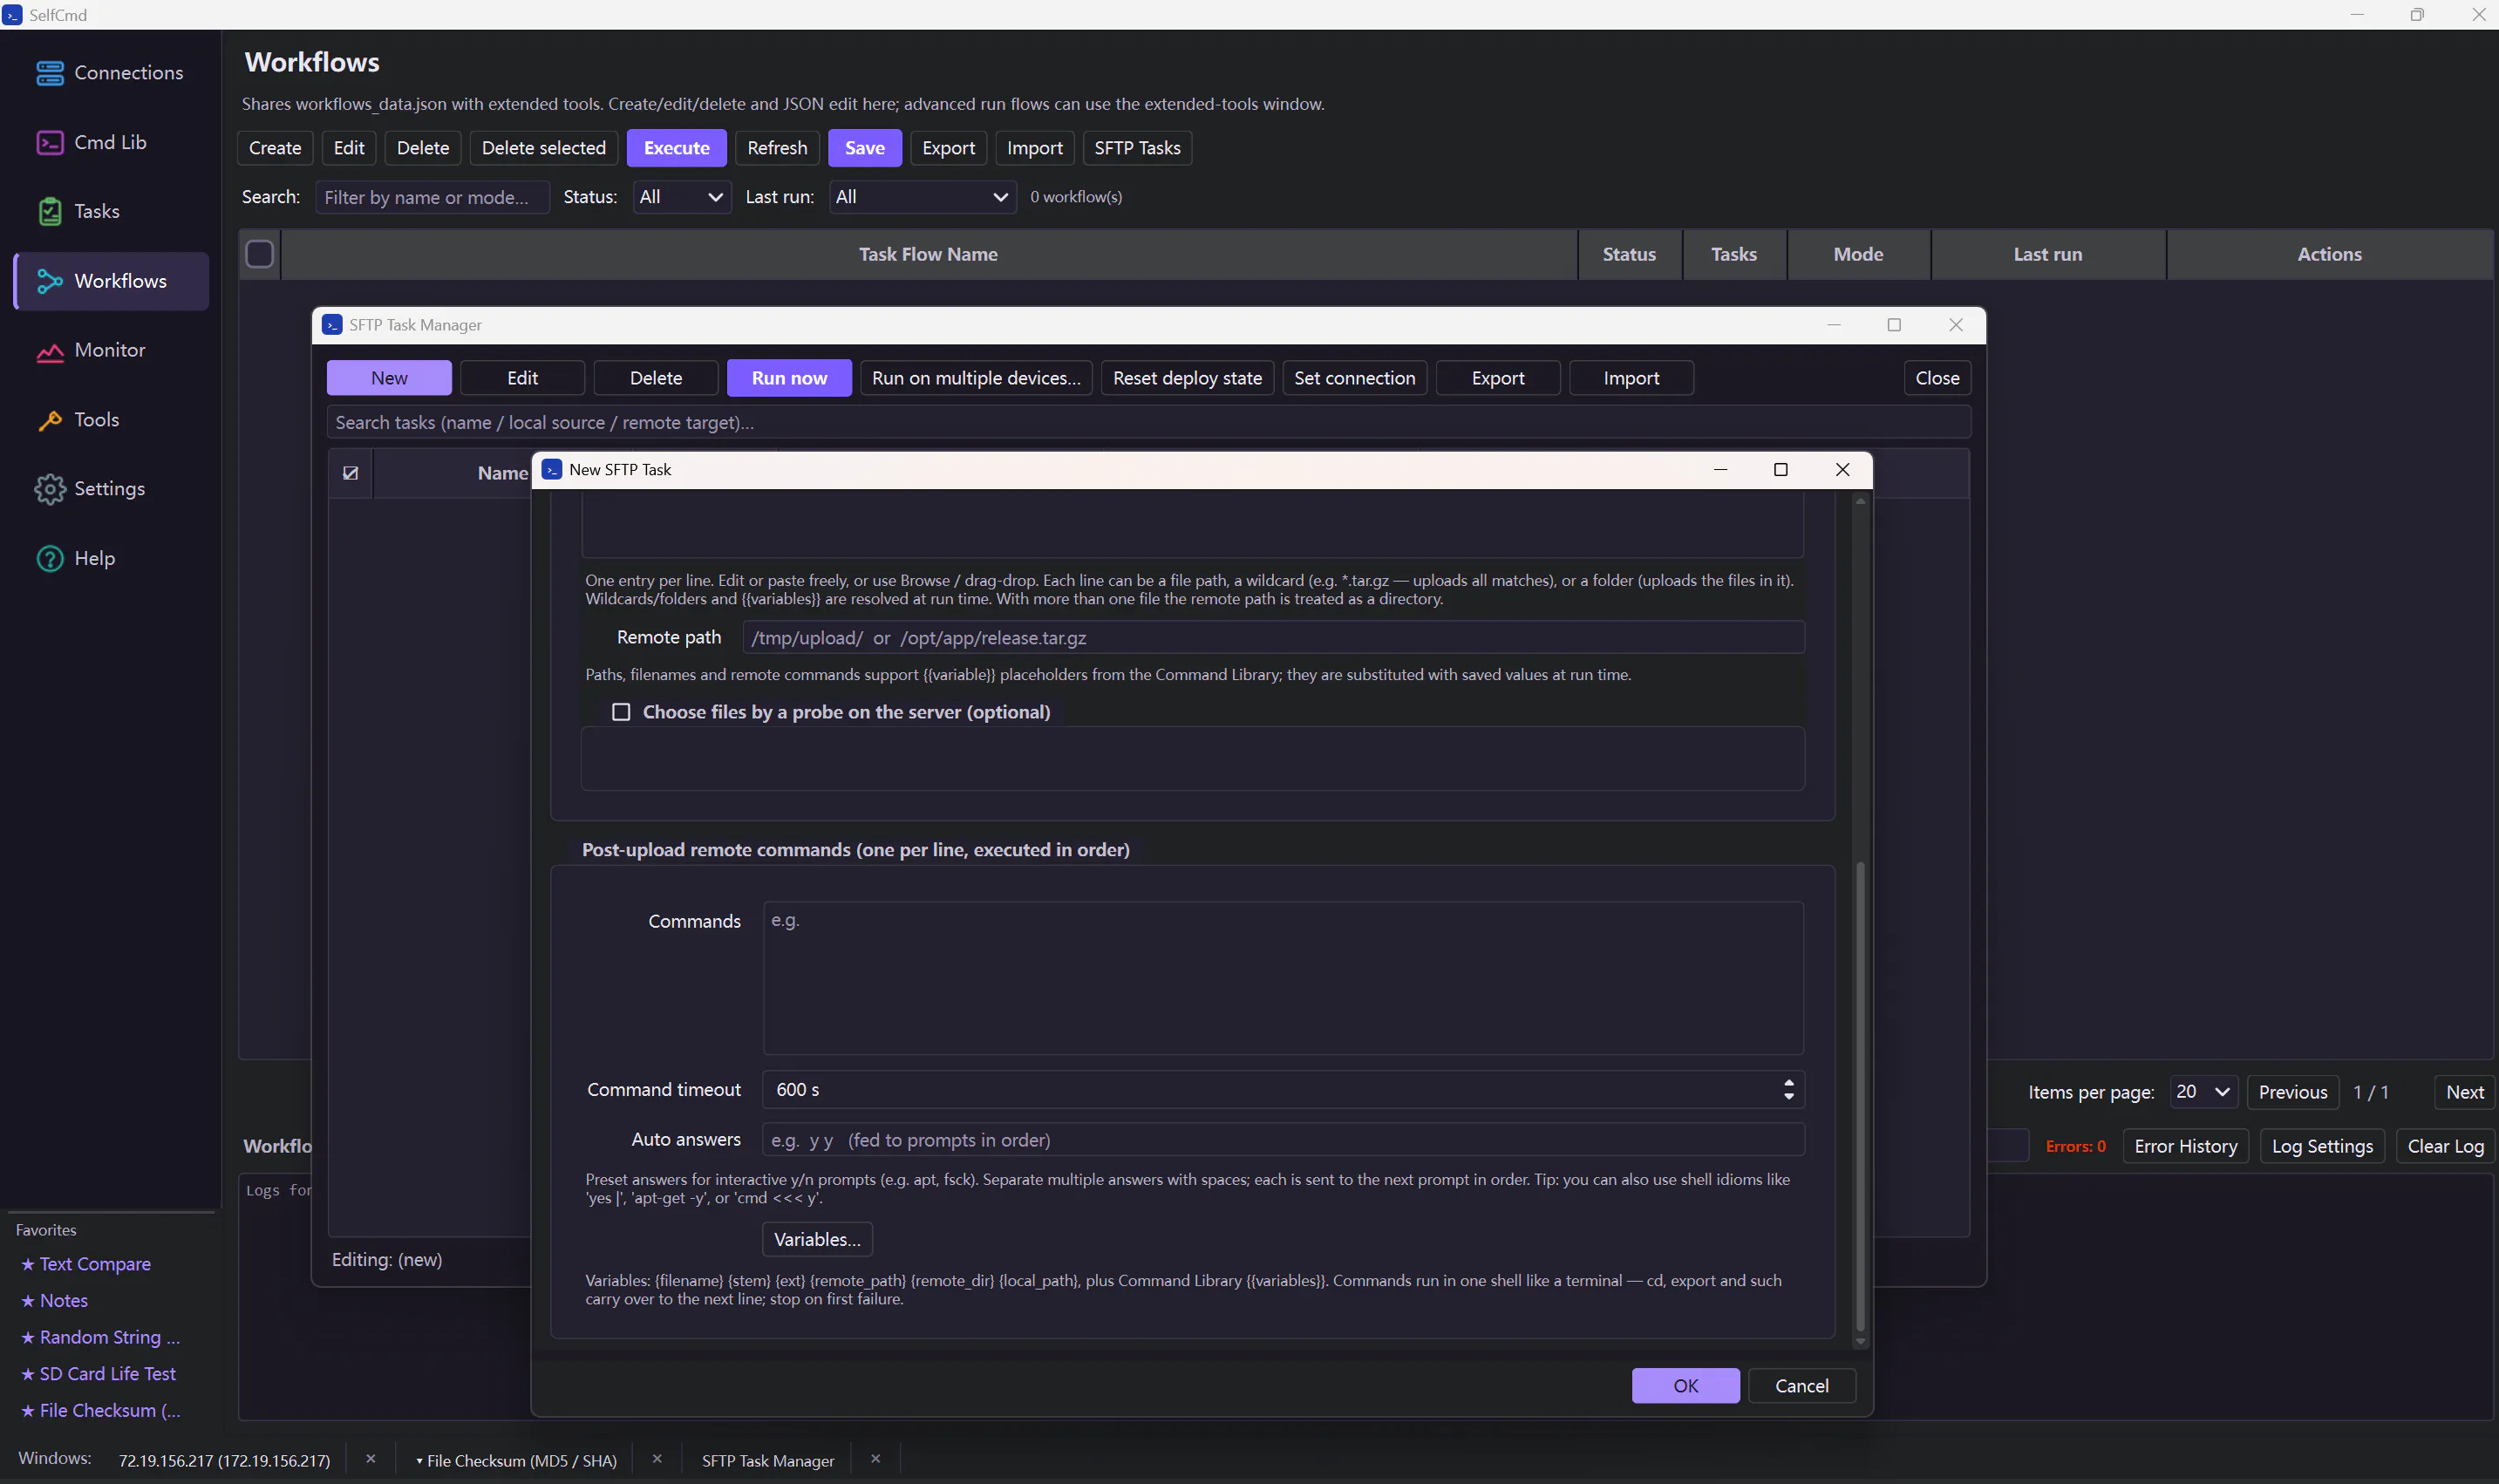Viewport: 2499px width, 1484px height.
Task: Focus the SFTP Search tasks field
Action: tap(1148, 422)
